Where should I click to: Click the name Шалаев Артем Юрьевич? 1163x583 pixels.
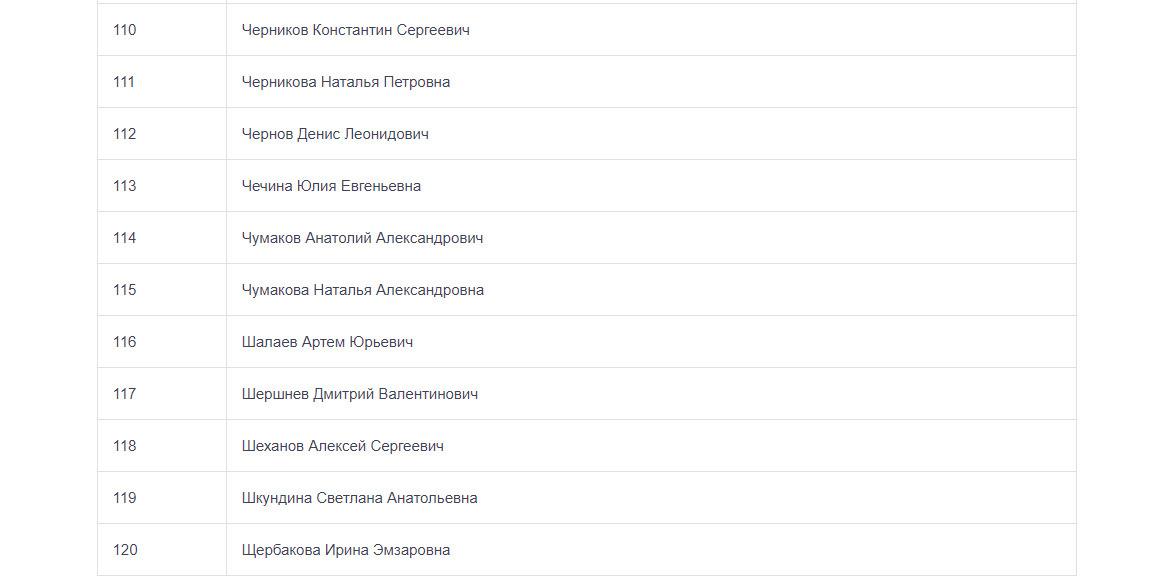coord(327,342)
